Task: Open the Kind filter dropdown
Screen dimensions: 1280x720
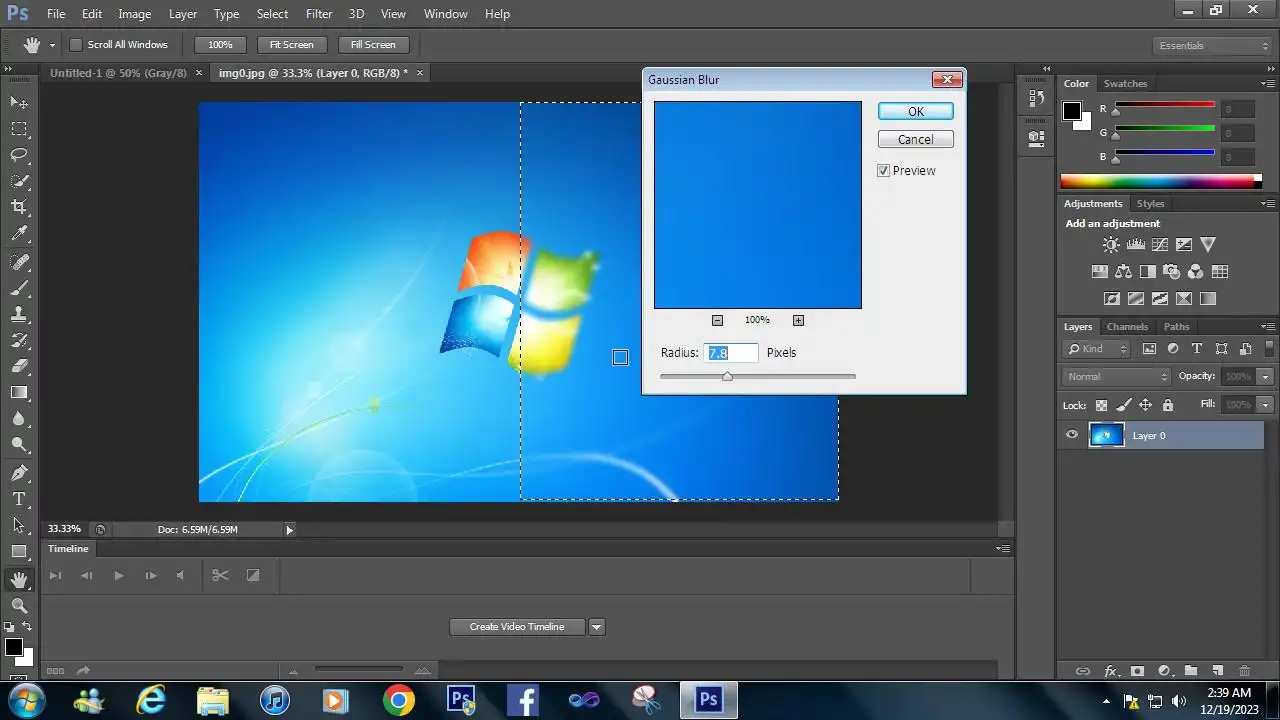Action: click(x=1097, y=349)
